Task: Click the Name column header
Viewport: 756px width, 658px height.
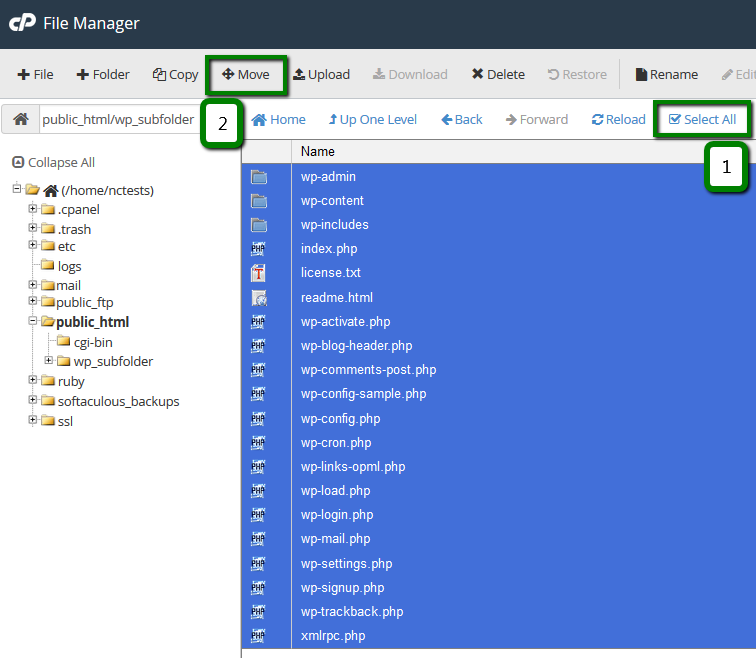Action: coord(318,152)
